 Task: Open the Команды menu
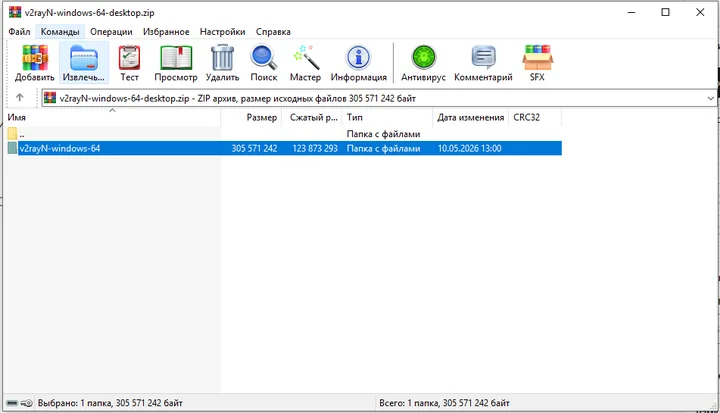pyautogui.click(x=60, y=32)
